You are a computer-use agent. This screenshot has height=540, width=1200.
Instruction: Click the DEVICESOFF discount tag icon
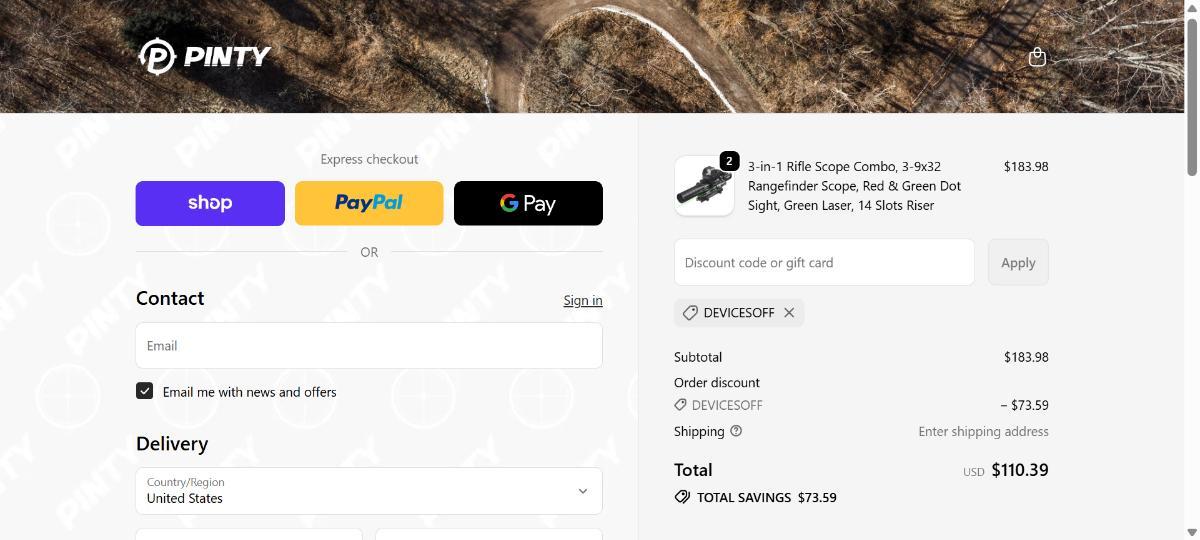[690, 313]
